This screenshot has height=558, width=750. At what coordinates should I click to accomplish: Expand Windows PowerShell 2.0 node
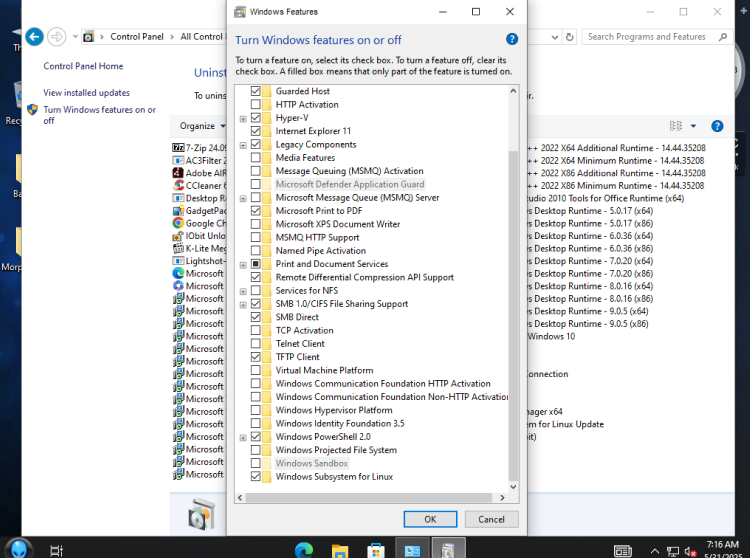(x=243, y=438)
